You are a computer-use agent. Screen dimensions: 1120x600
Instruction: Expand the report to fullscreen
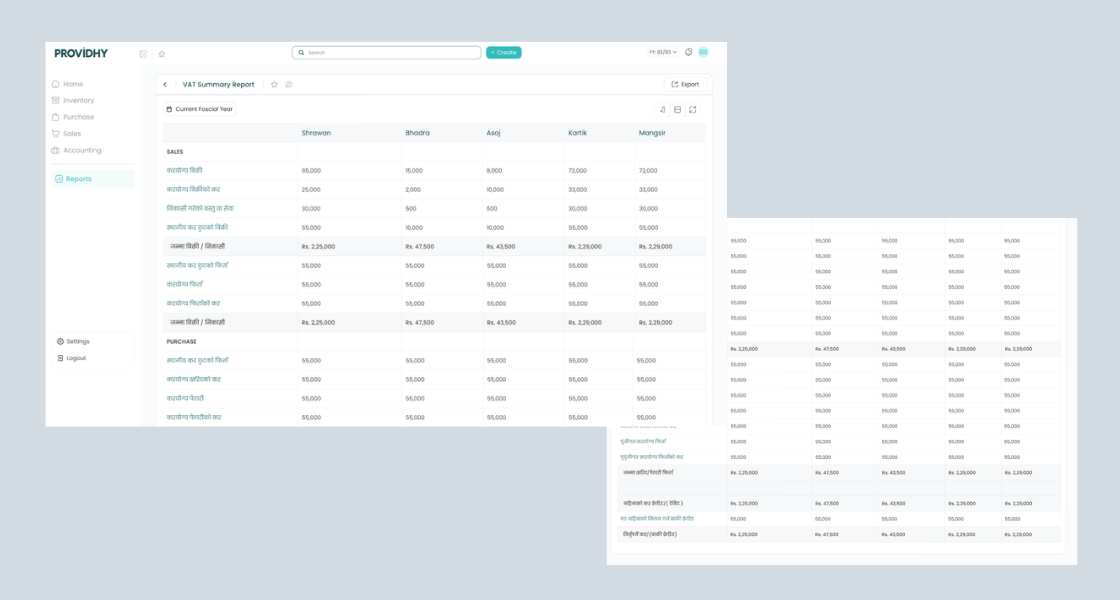tap(693, 110)
